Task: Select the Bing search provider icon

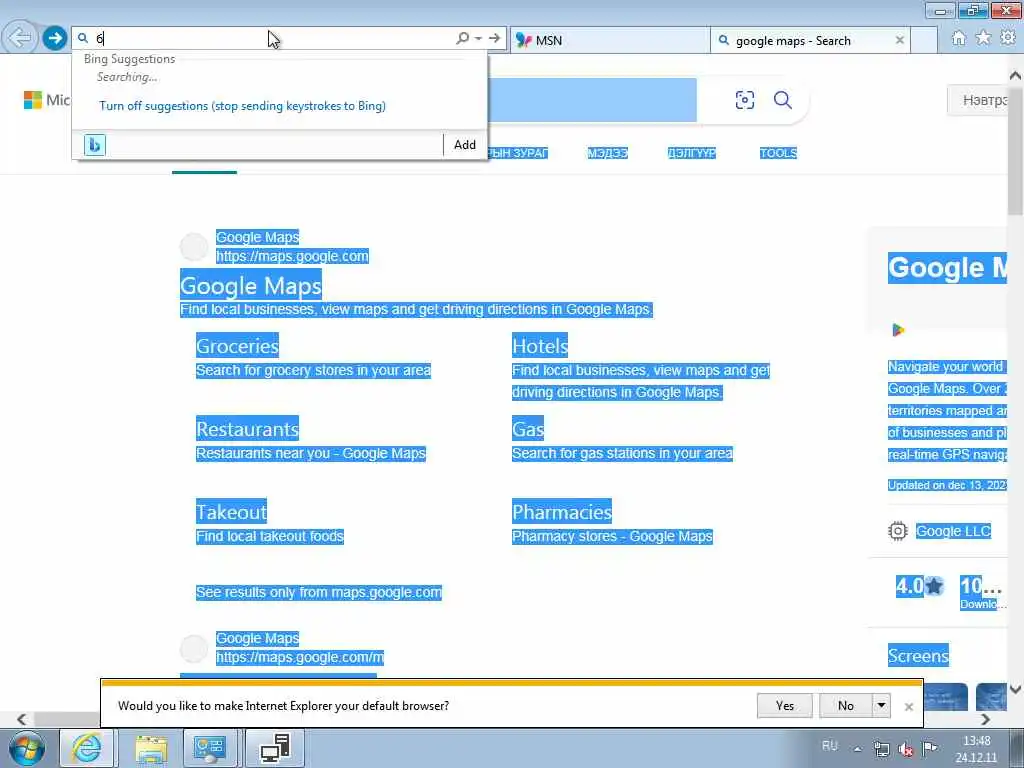Action: tap(95, 145)
